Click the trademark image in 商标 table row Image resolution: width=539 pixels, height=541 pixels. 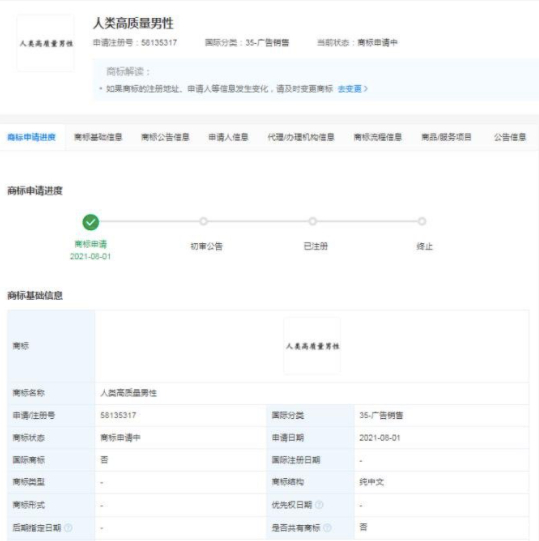click(312, 346)
